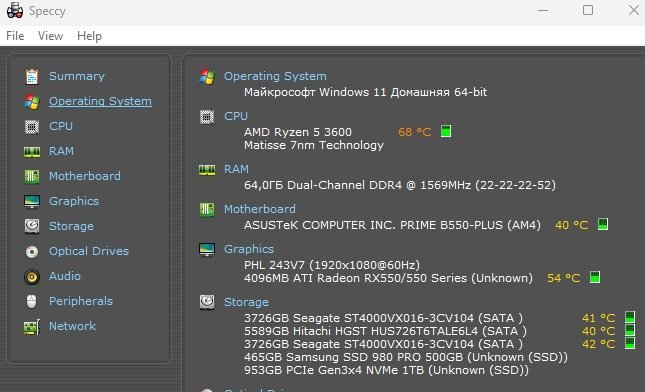Click Graphics heading in summary pane
Viewport: 645px width, 392px height.
[248, 249]
